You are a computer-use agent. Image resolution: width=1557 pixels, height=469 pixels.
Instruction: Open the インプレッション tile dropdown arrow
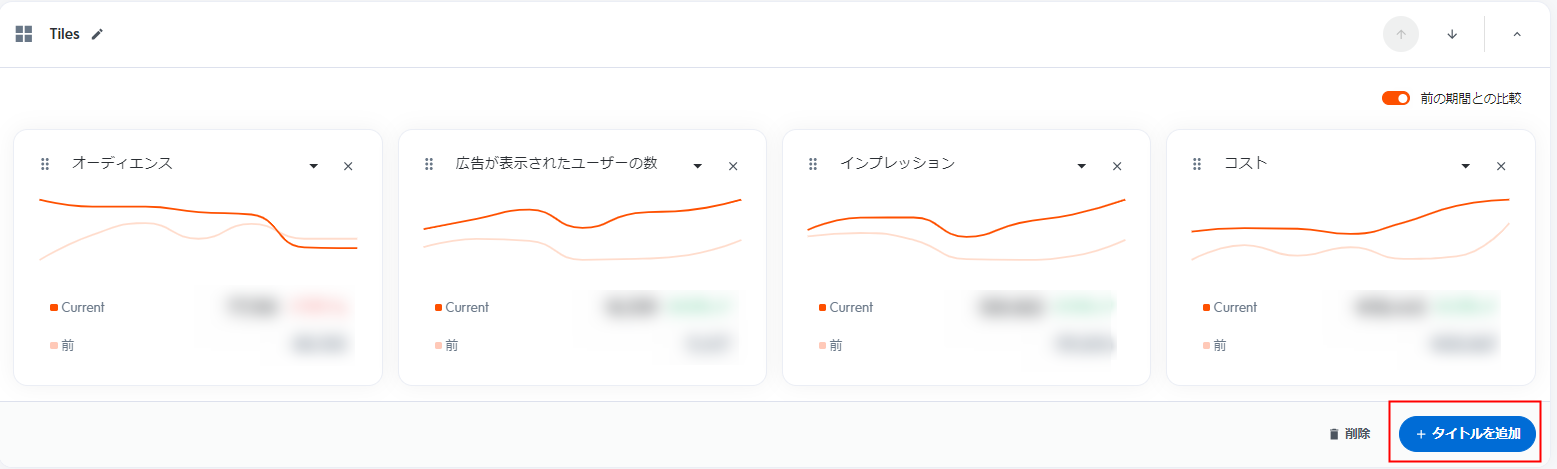[1082, 166]
